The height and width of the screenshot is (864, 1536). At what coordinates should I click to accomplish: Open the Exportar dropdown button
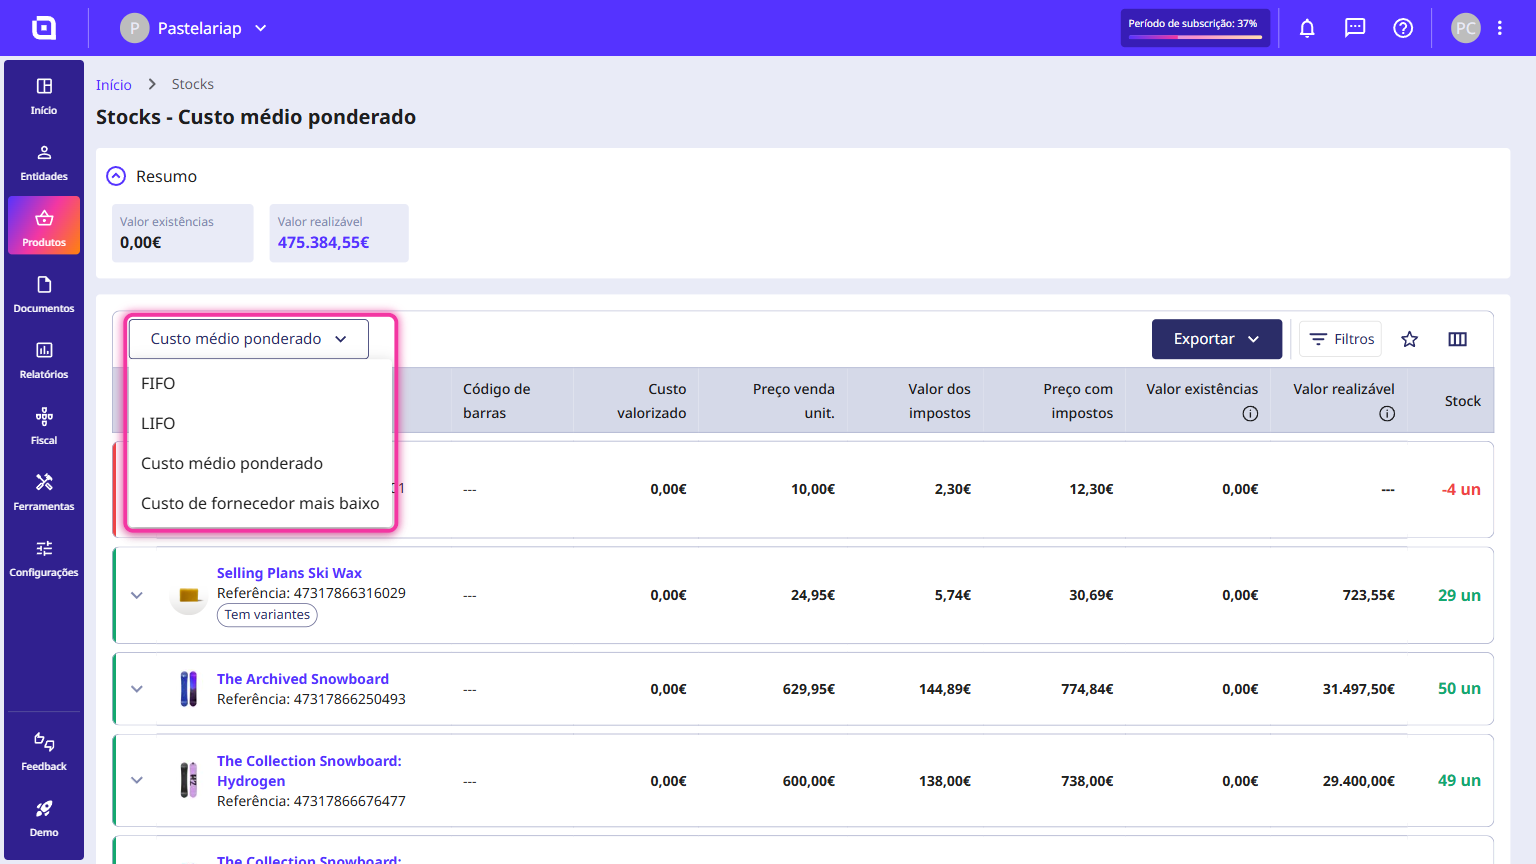tap(1217, 339)
